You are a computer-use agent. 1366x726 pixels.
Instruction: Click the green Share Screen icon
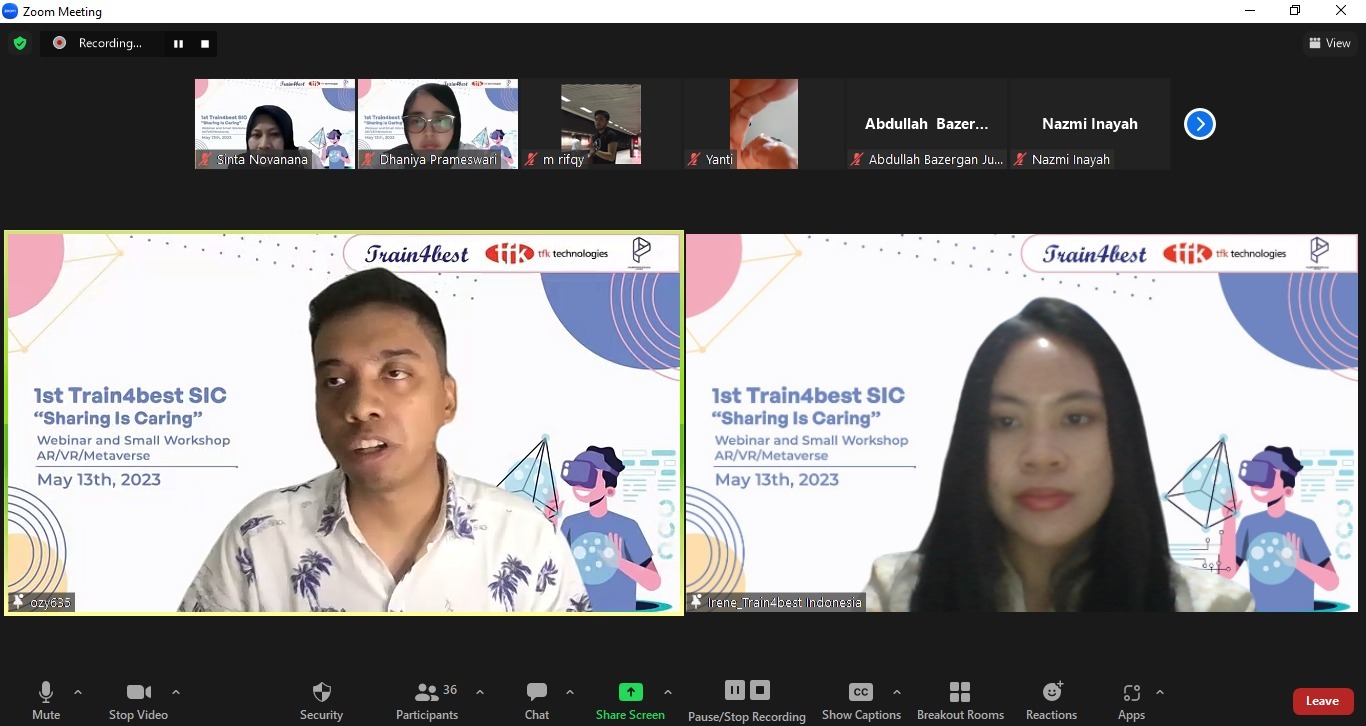[630, 692]
